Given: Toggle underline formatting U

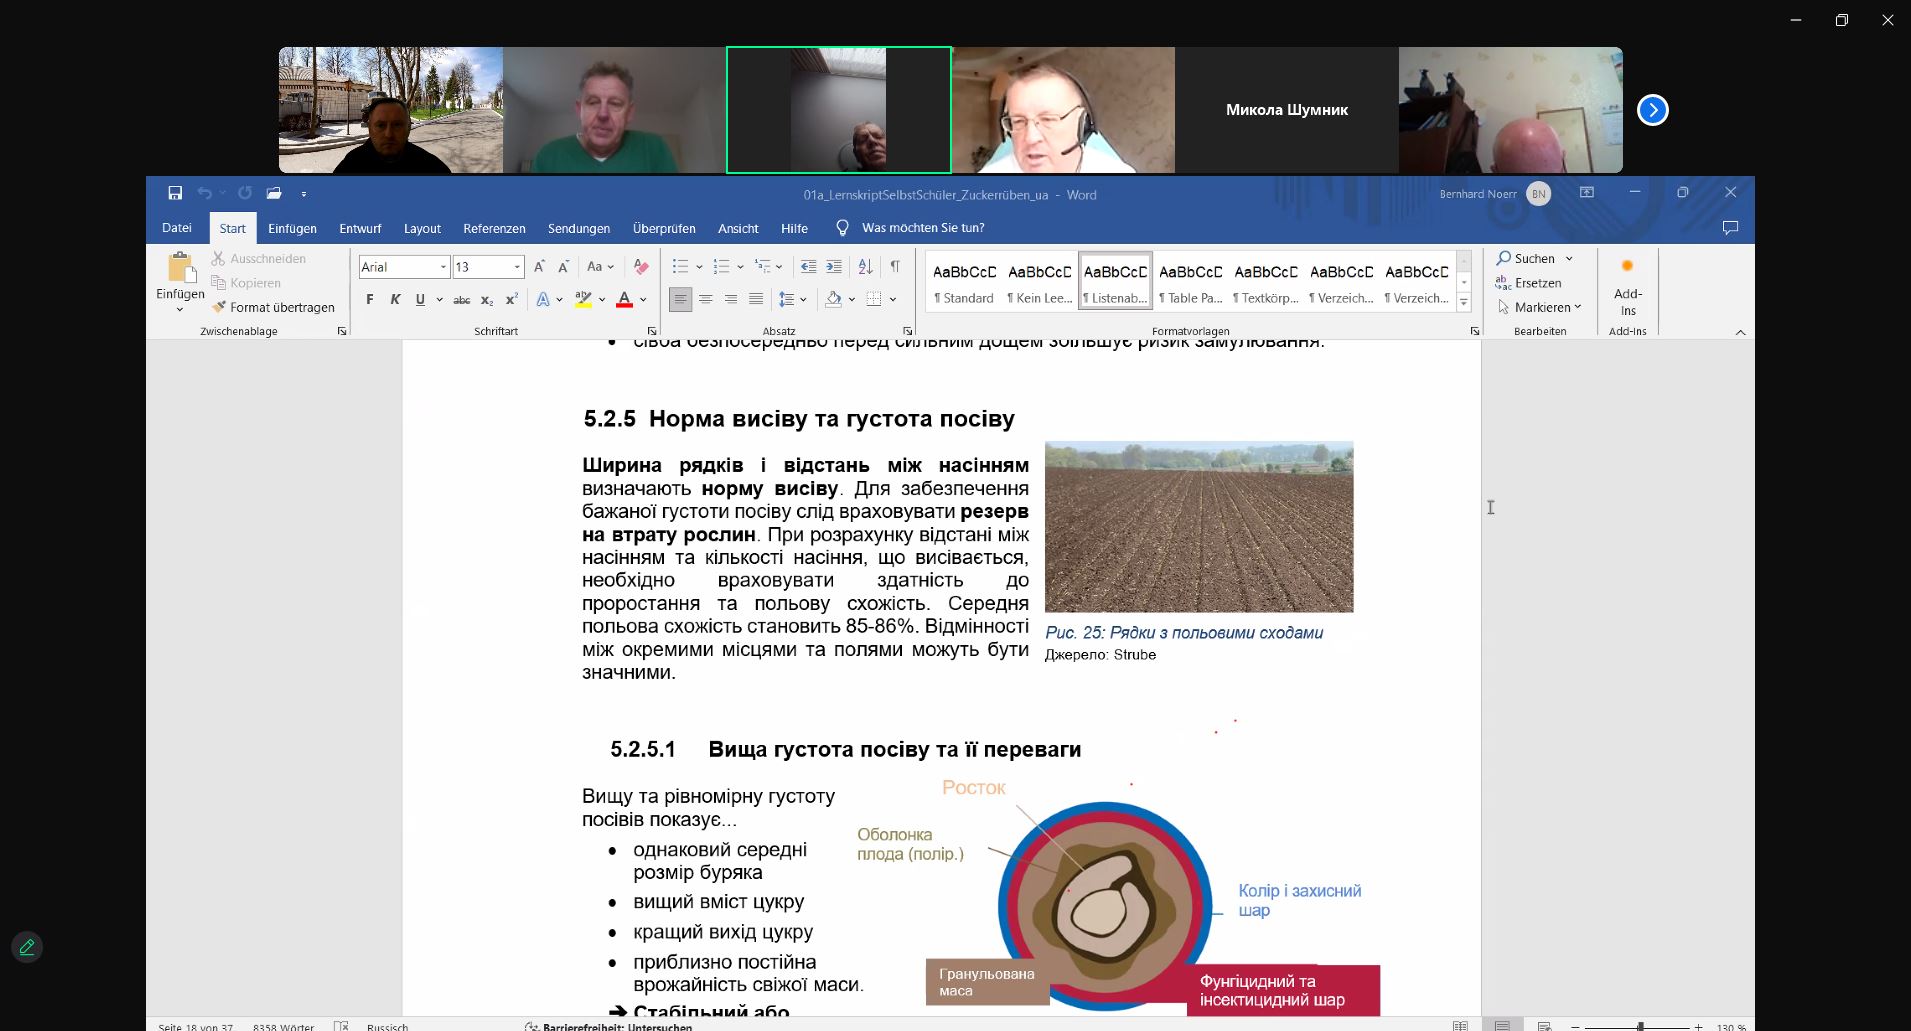Looking at the screenshot, I should (420, 299).
